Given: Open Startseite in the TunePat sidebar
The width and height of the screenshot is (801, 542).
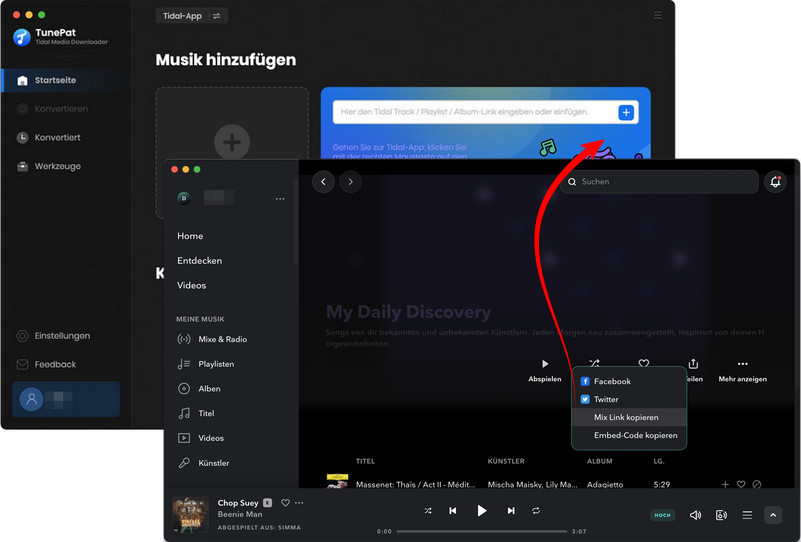Looking at the screenshot, I should tap(61, 80).
